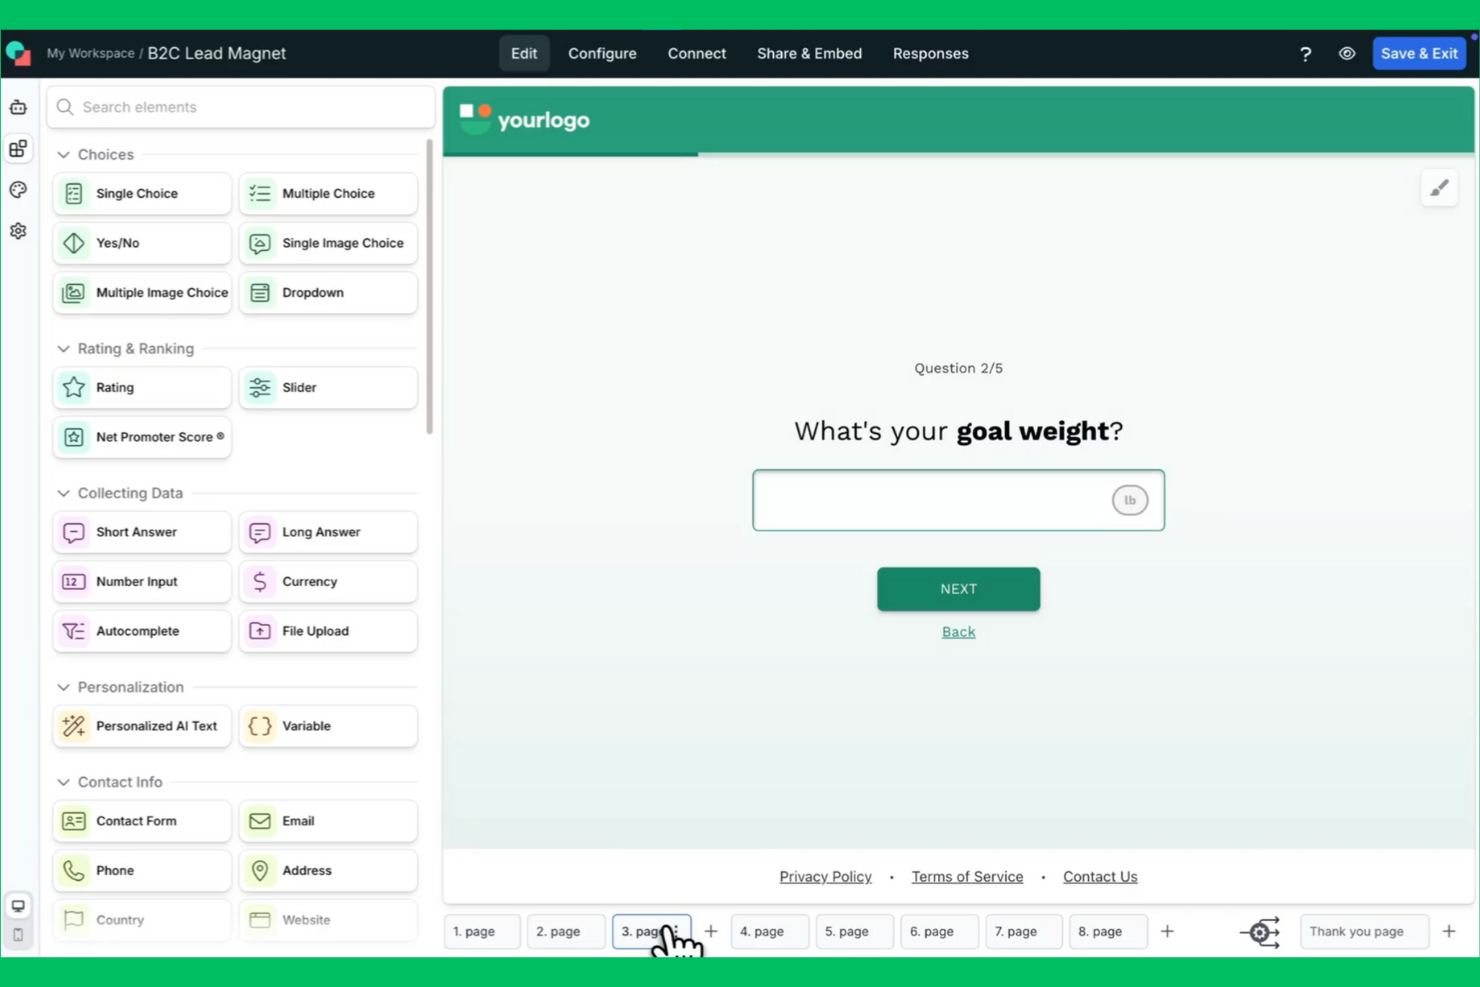Image resolution: width=1480 pixels, height=987 pixels.
Task: Click the Save & Exit button
Action: pyautogui.click(x=1419, y=53)
